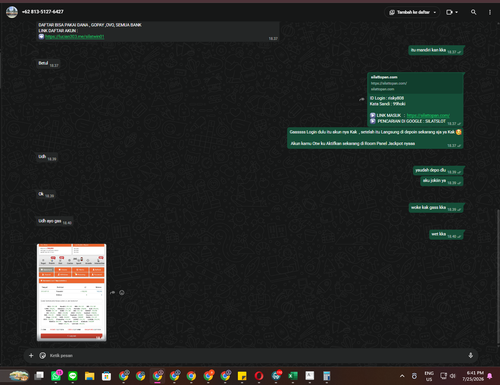Show hidden system tray icons chevron
This screenshot has width=500, height=385.
click(x=402, y=376)
